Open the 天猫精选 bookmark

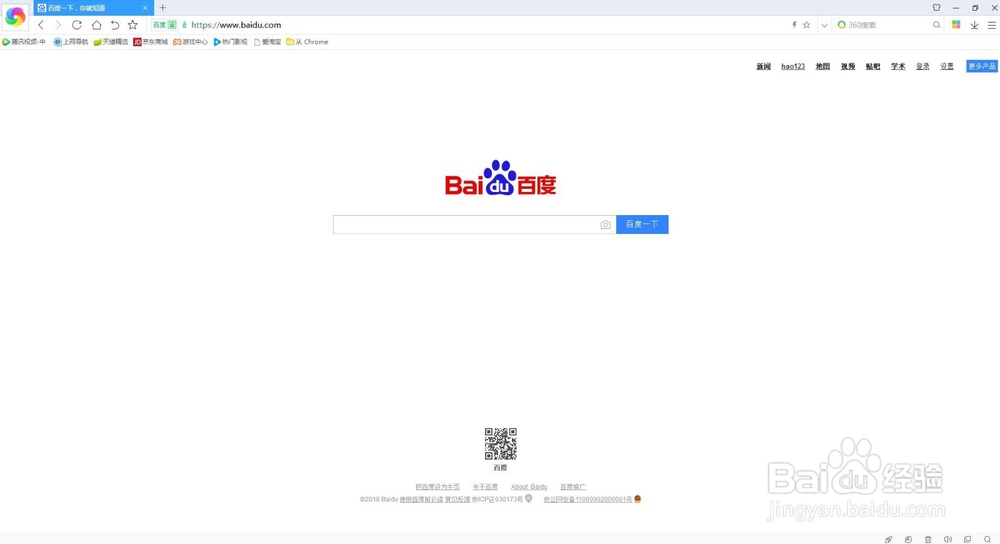point(111,41)
